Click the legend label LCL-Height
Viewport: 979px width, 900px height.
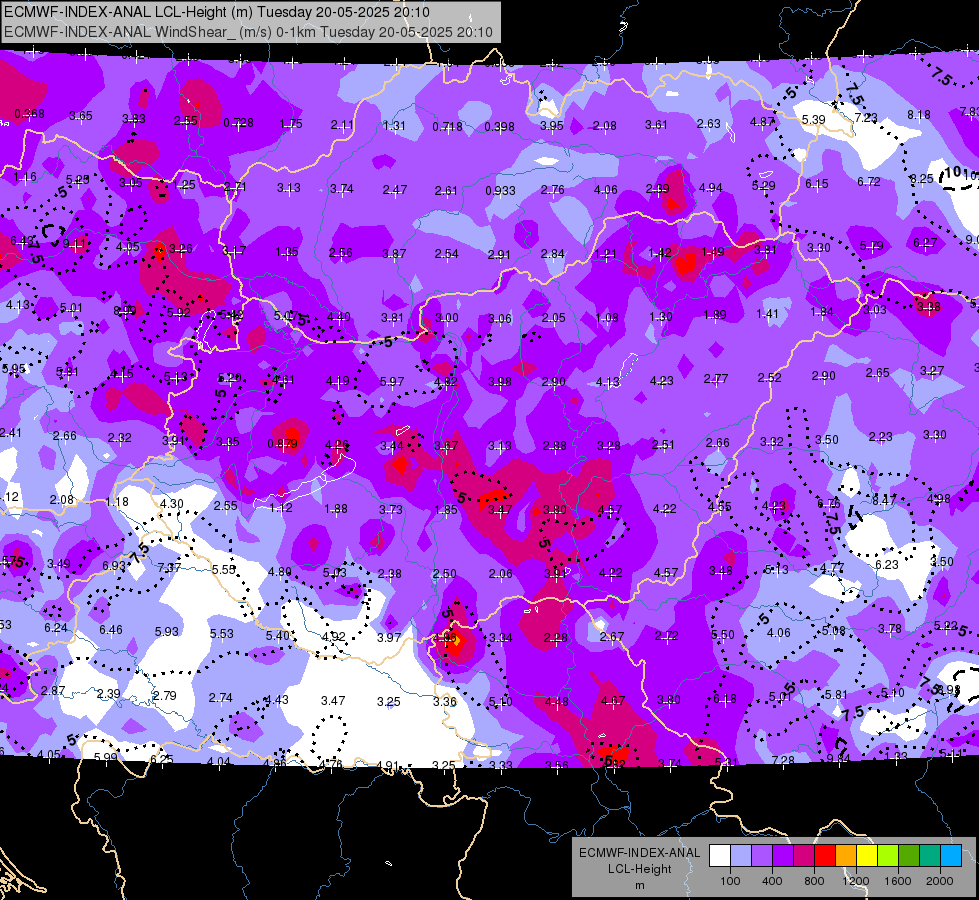tap(639, 869)
